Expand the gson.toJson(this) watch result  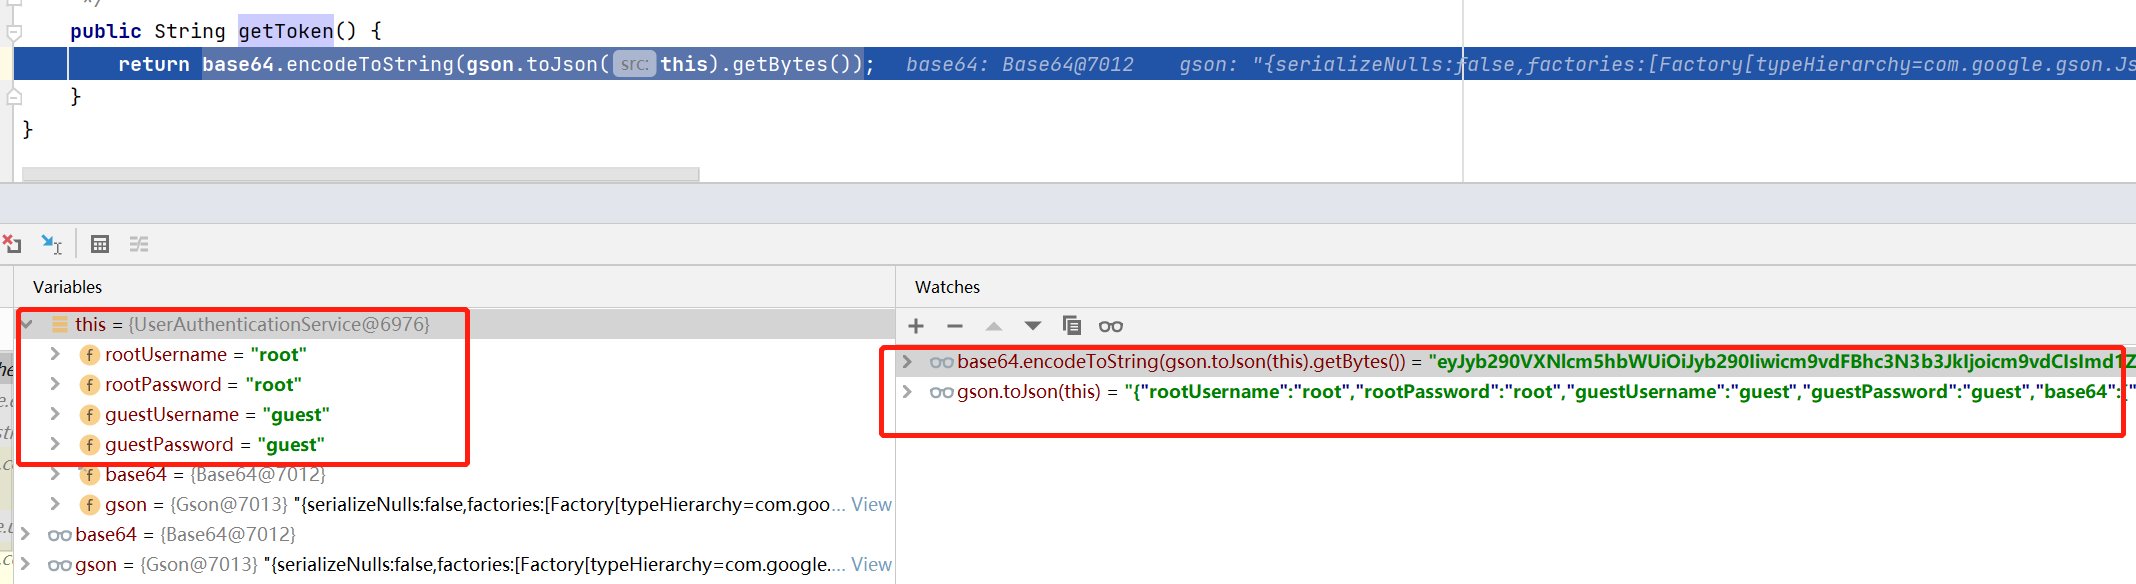point(907,391)
